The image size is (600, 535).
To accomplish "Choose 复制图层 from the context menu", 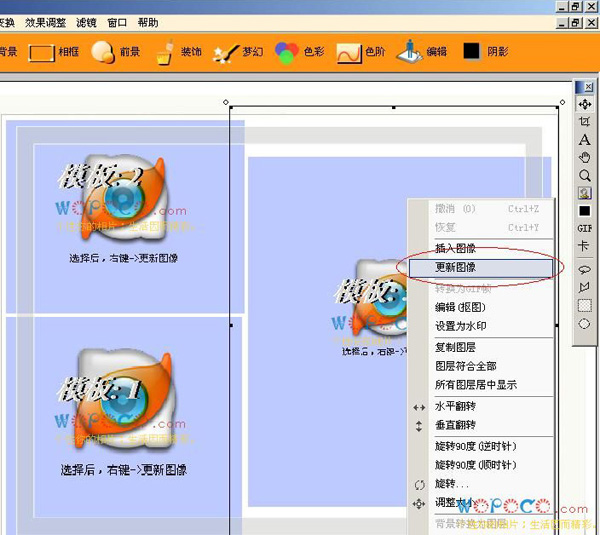I will tap(481, 347).
